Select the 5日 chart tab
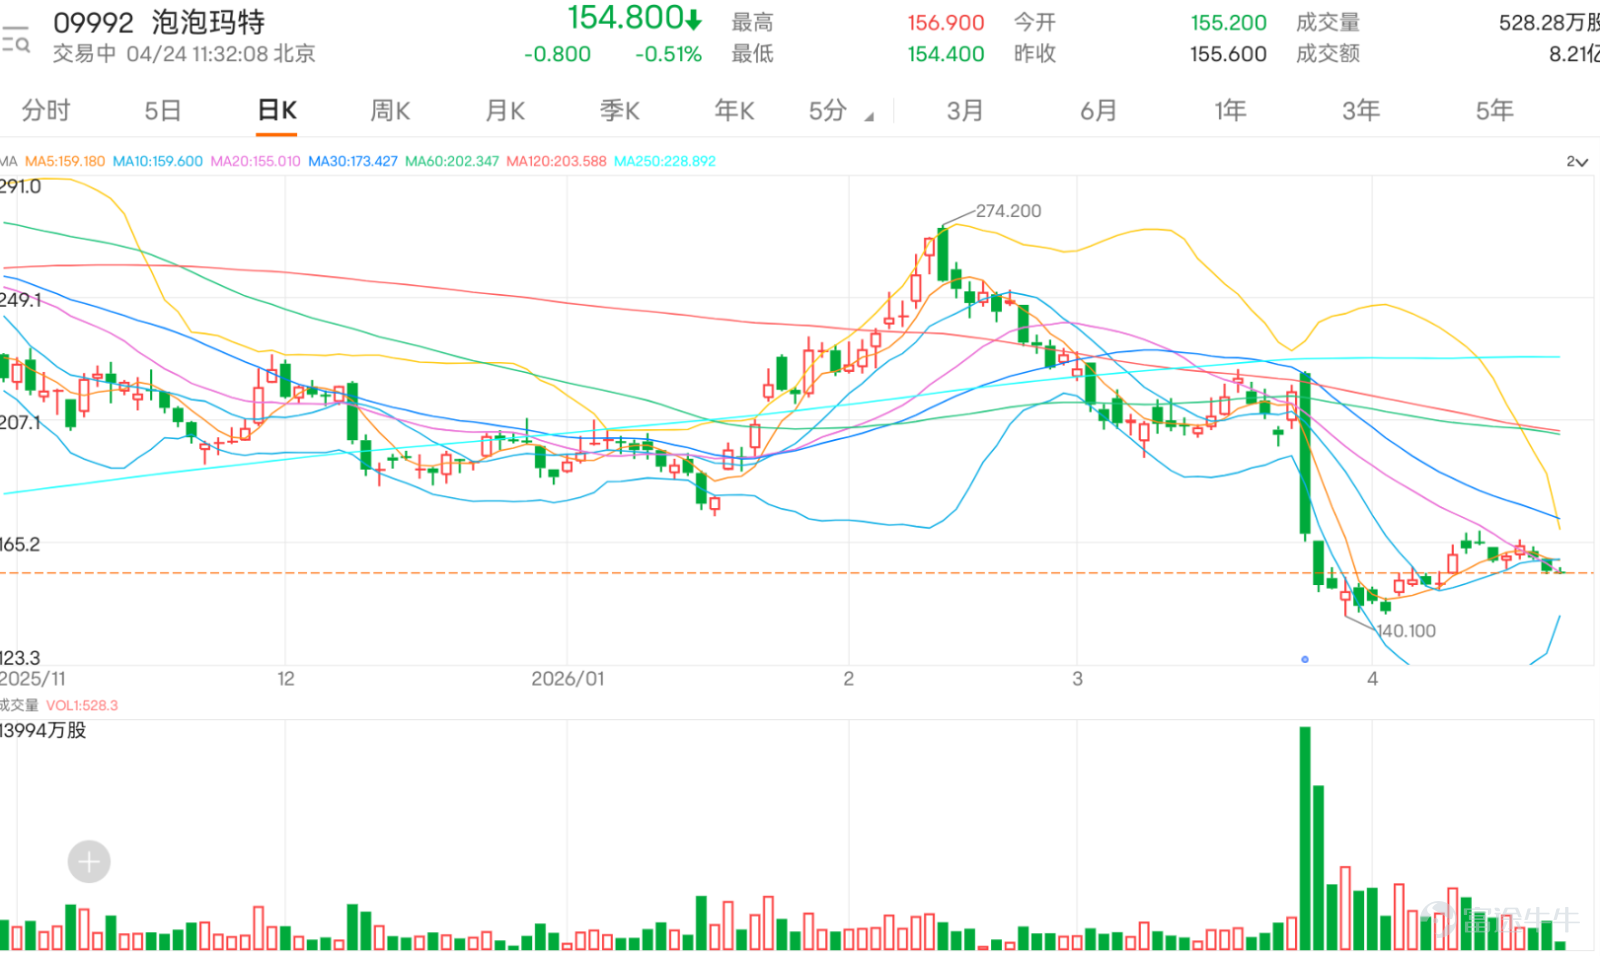1600x956 pixels. pyautogui.click(x=162, y=110)
